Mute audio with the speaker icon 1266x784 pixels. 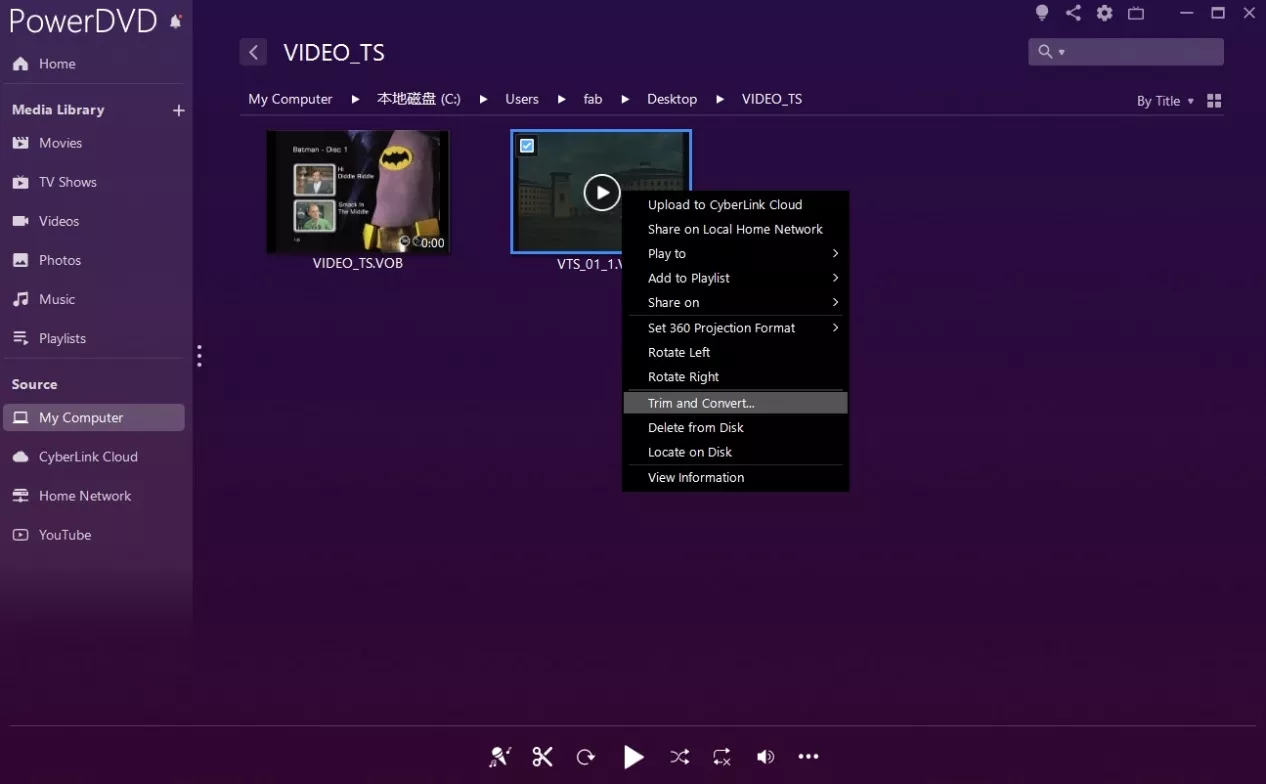tap(765, 757)
